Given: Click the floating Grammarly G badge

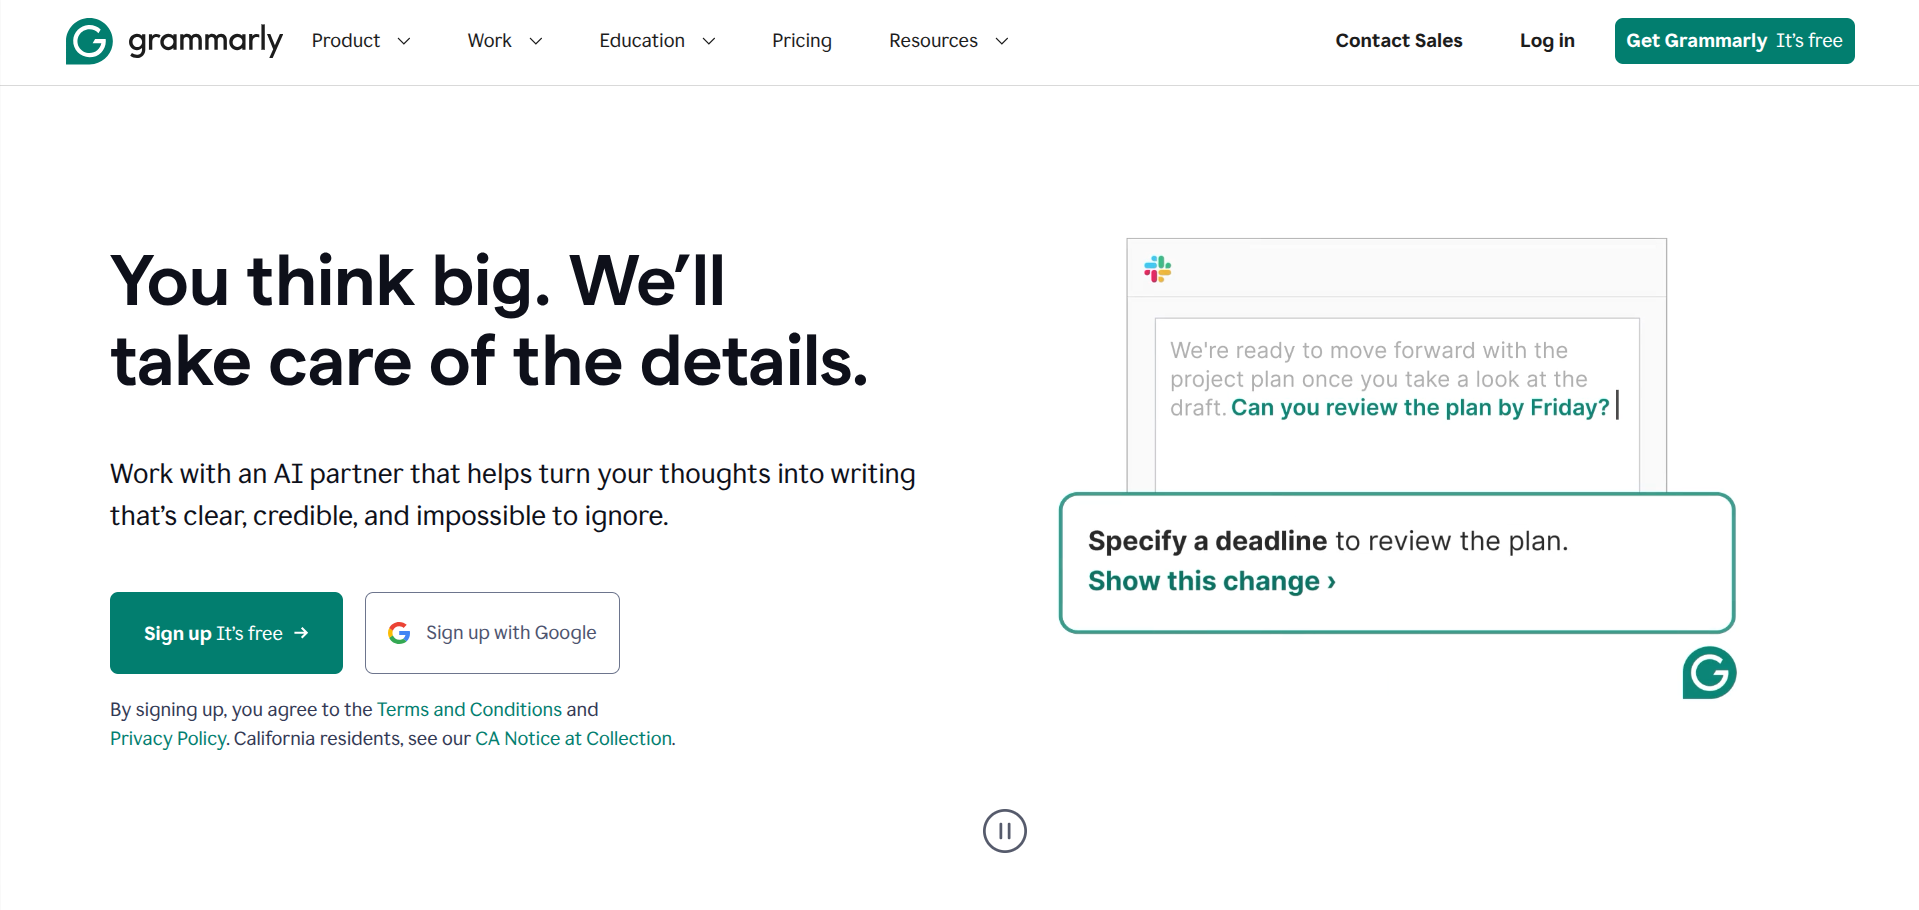Looking at the screenshot, I should [1709, 673].
